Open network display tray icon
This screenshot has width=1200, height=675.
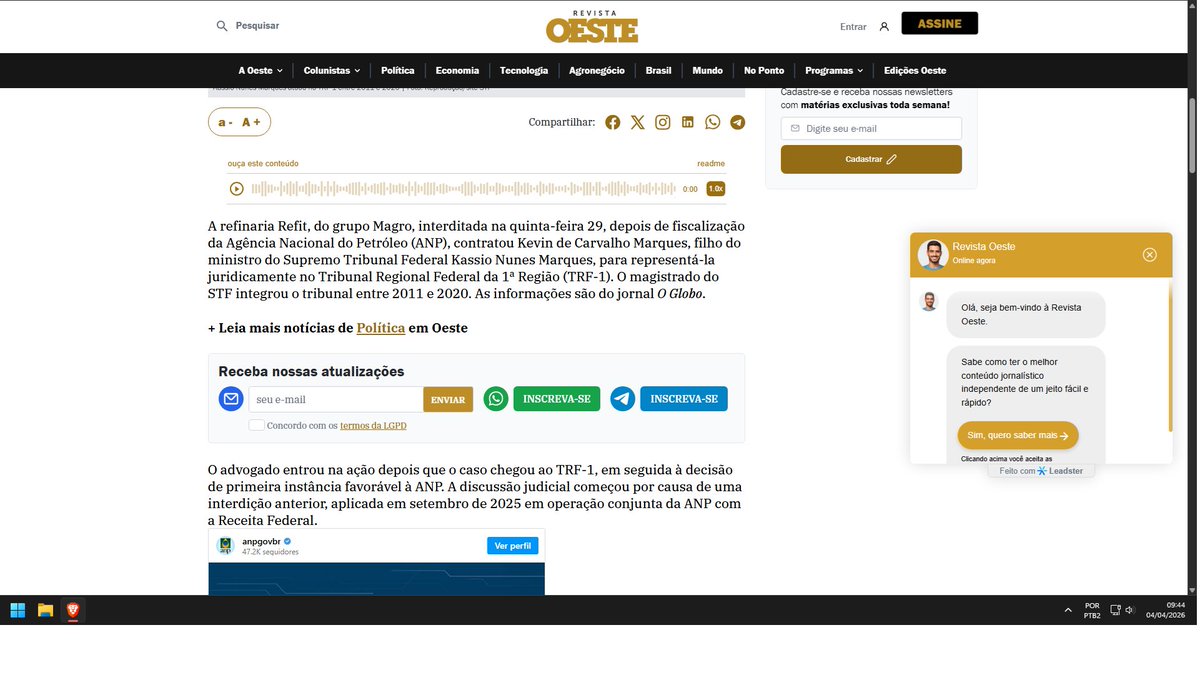pos(1115,610)
